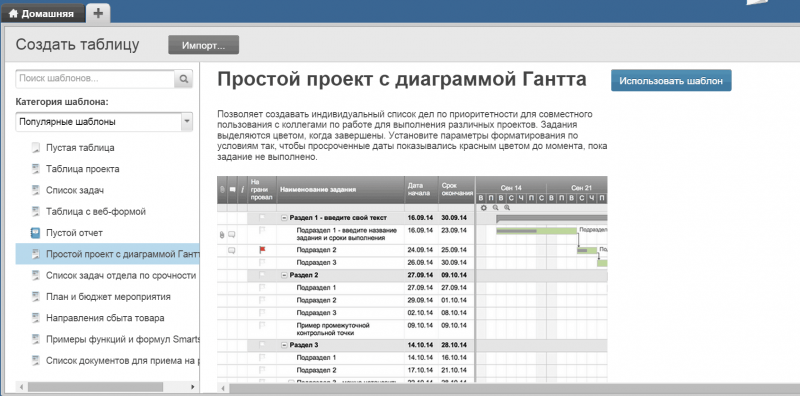
Task: Click the Пустой отчет report icon
Action: (35, 233)
